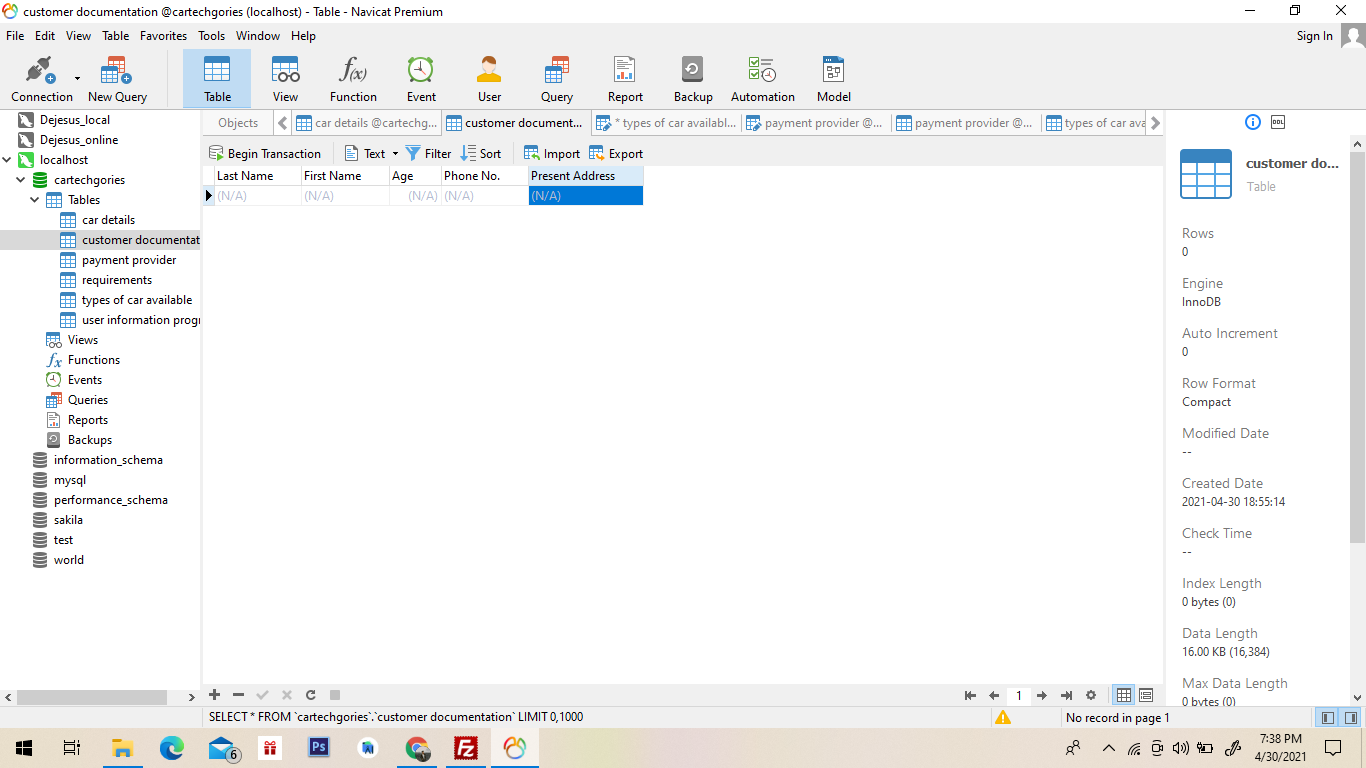This screenshot has width=1366, height=768.
Task: Collapse the cartechgories database node
Action: 21,180
